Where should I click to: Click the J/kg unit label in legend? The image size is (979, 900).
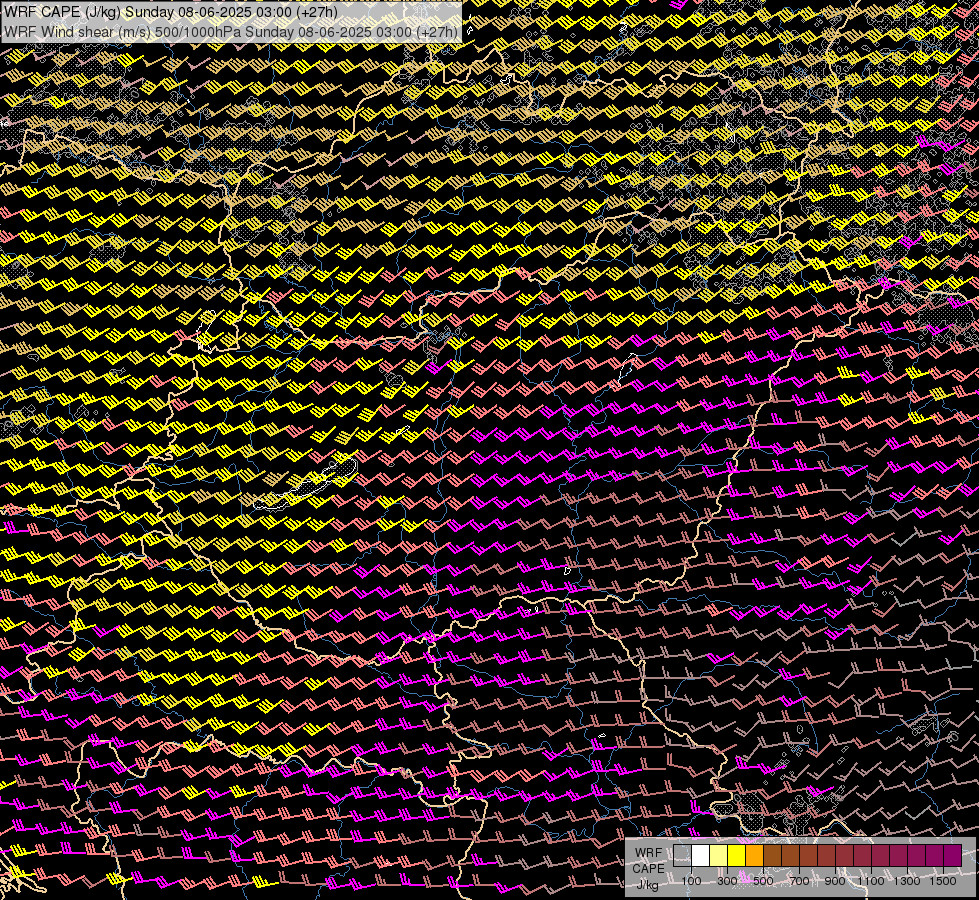tap(647, 885)
